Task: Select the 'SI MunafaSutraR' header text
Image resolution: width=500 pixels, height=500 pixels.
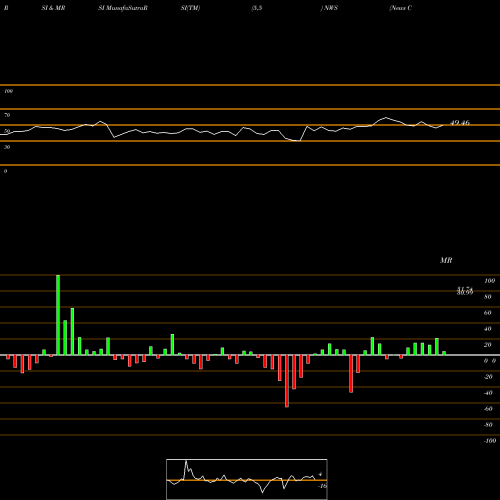Action: coord(123,8)
